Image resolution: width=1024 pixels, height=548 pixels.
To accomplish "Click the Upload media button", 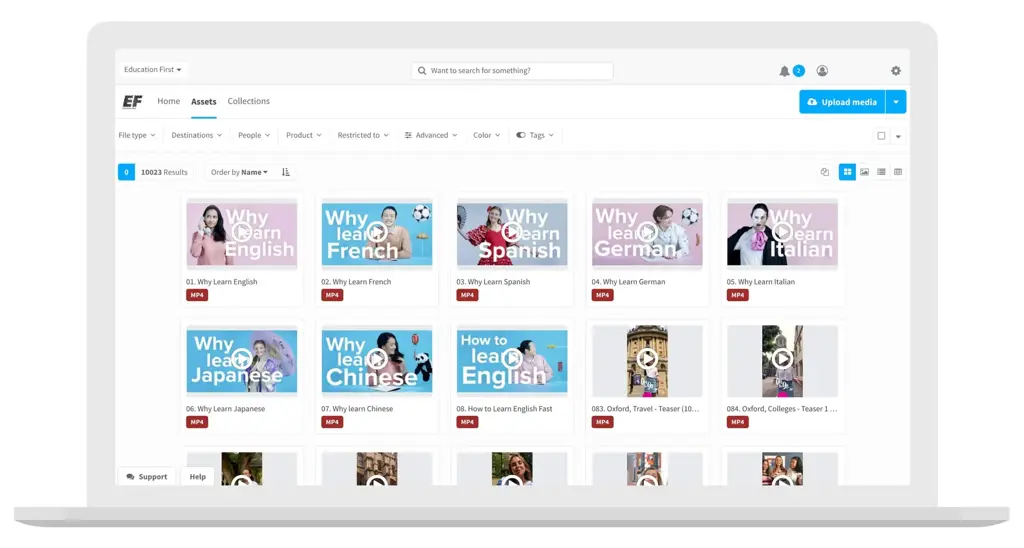I will coord(842,102).
